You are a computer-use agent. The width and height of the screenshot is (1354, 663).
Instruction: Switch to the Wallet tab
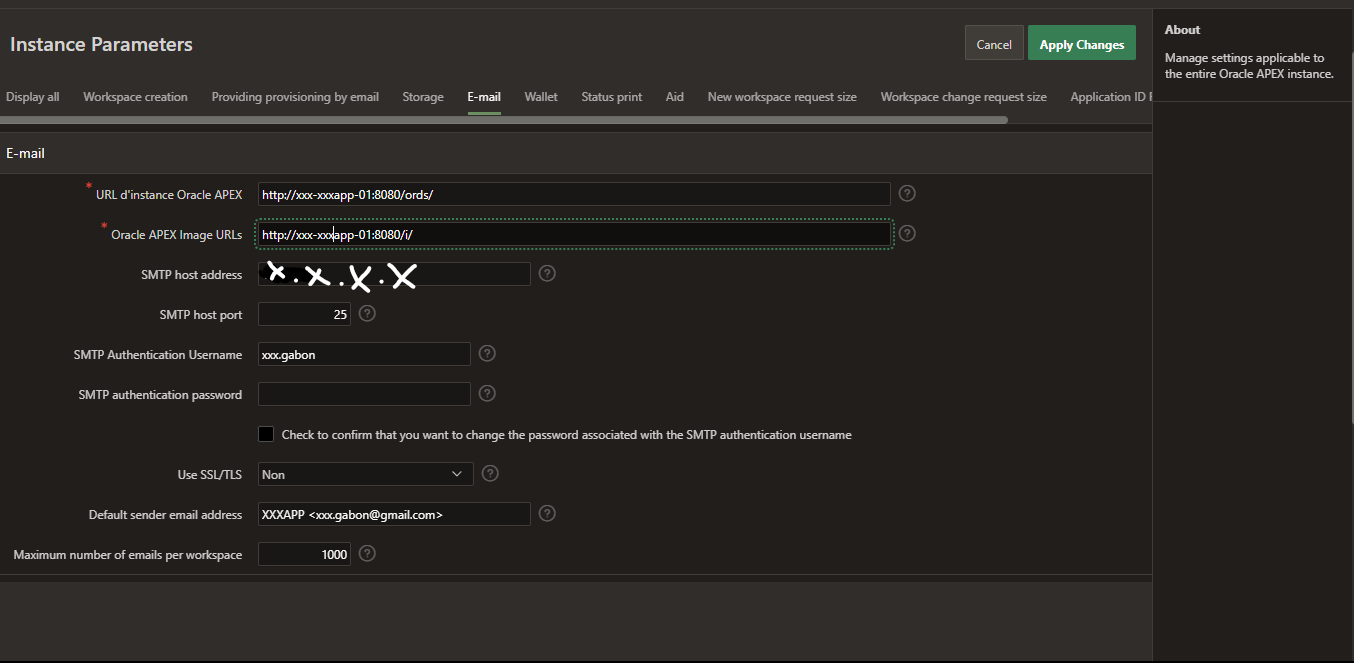tap(541, 97)
